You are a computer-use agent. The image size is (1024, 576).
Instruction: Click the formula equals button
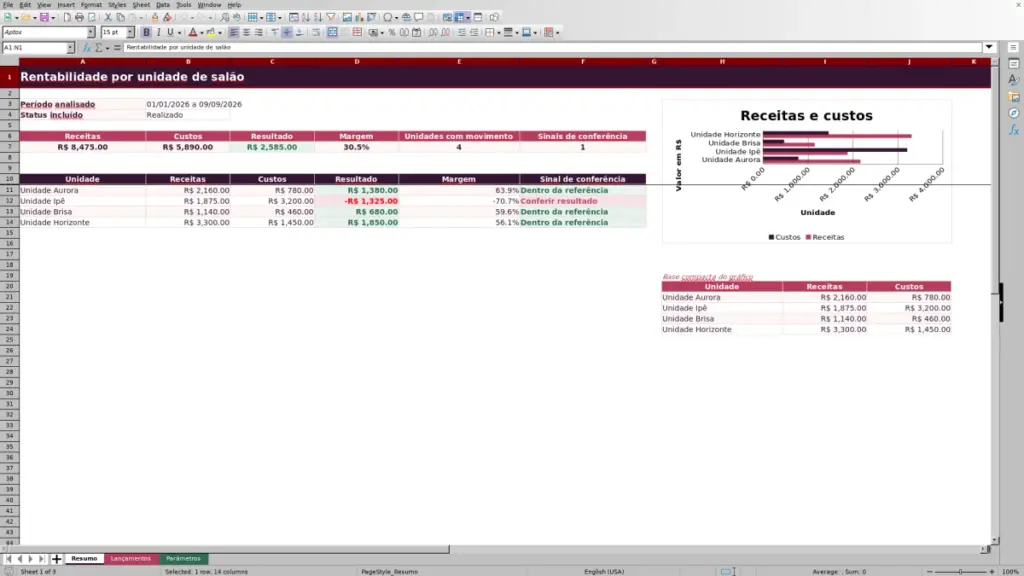point(117,48)
